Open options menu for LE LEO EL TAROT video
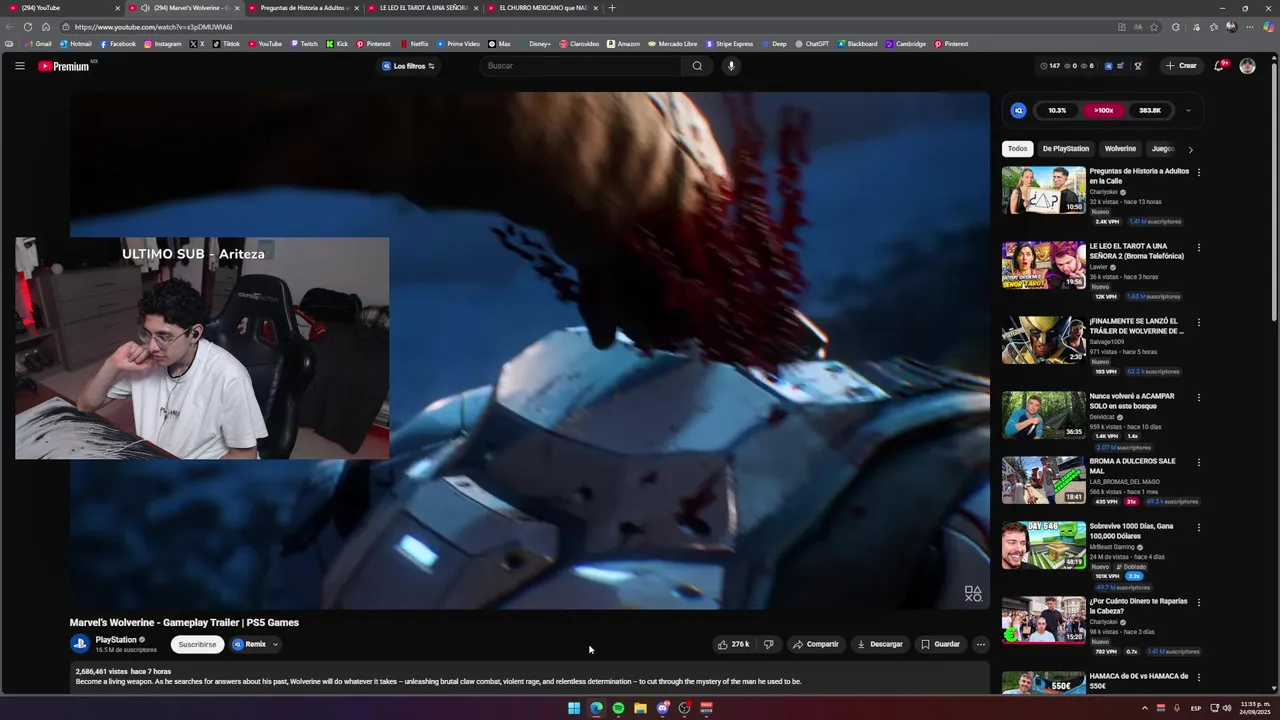The width and height of the screenshot is (1280, 720). pos(1199,247)
